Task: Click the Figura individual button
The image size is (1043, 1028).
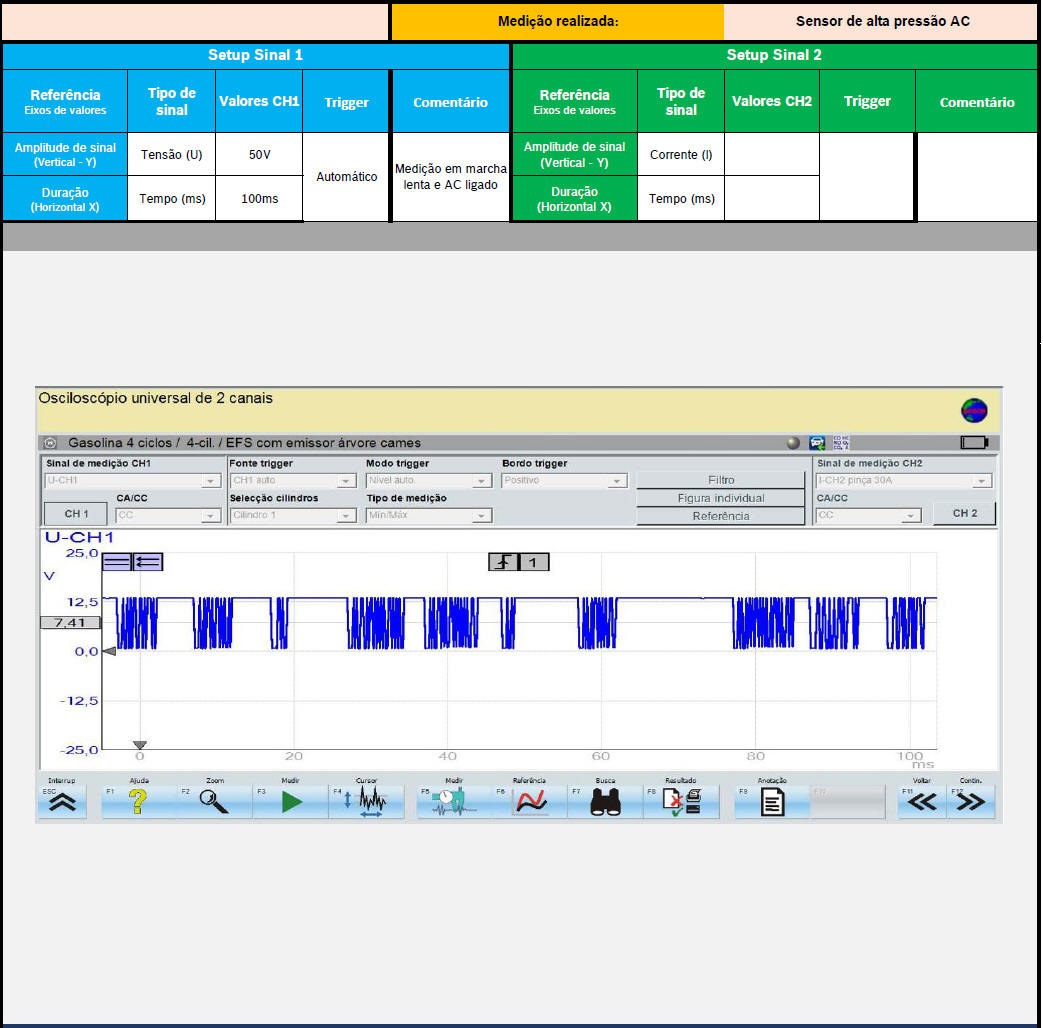Action: pos(720,498)
